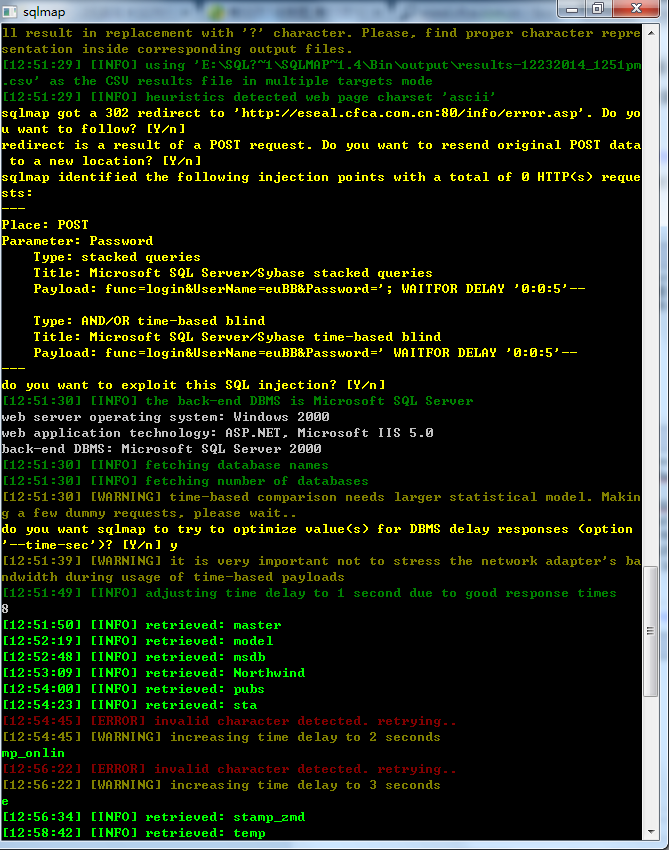The height and width of the screenshot is (850, 669).
Task: Click 'retrieved: Northwind' log line
Action: pos(154,673)
